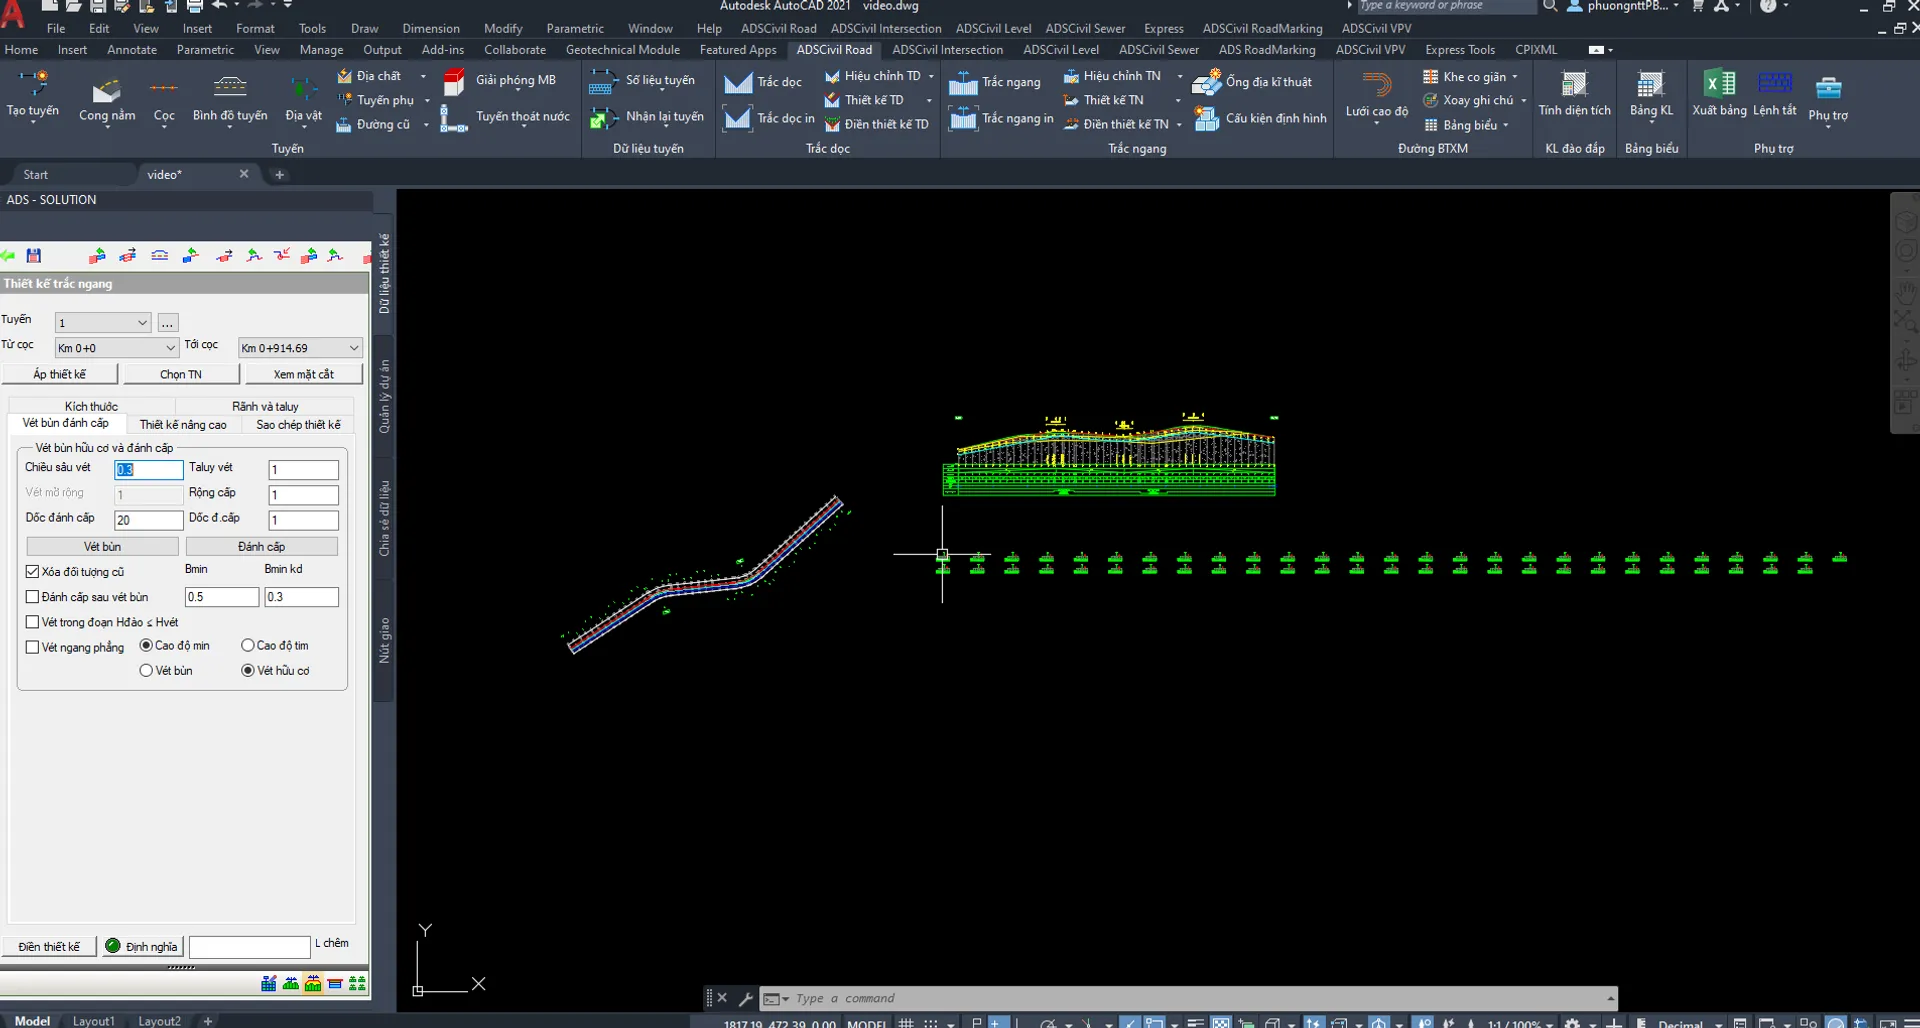Screen dimensions: 1920x1028
Task: Expand the Khe co giãn dropdown arrow
Action: [x=1515, y=77]
